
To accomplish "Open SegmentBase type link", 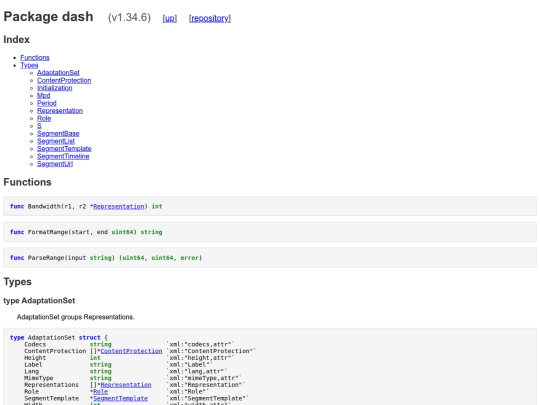I will pyautogui.click(x=58, y=133).
